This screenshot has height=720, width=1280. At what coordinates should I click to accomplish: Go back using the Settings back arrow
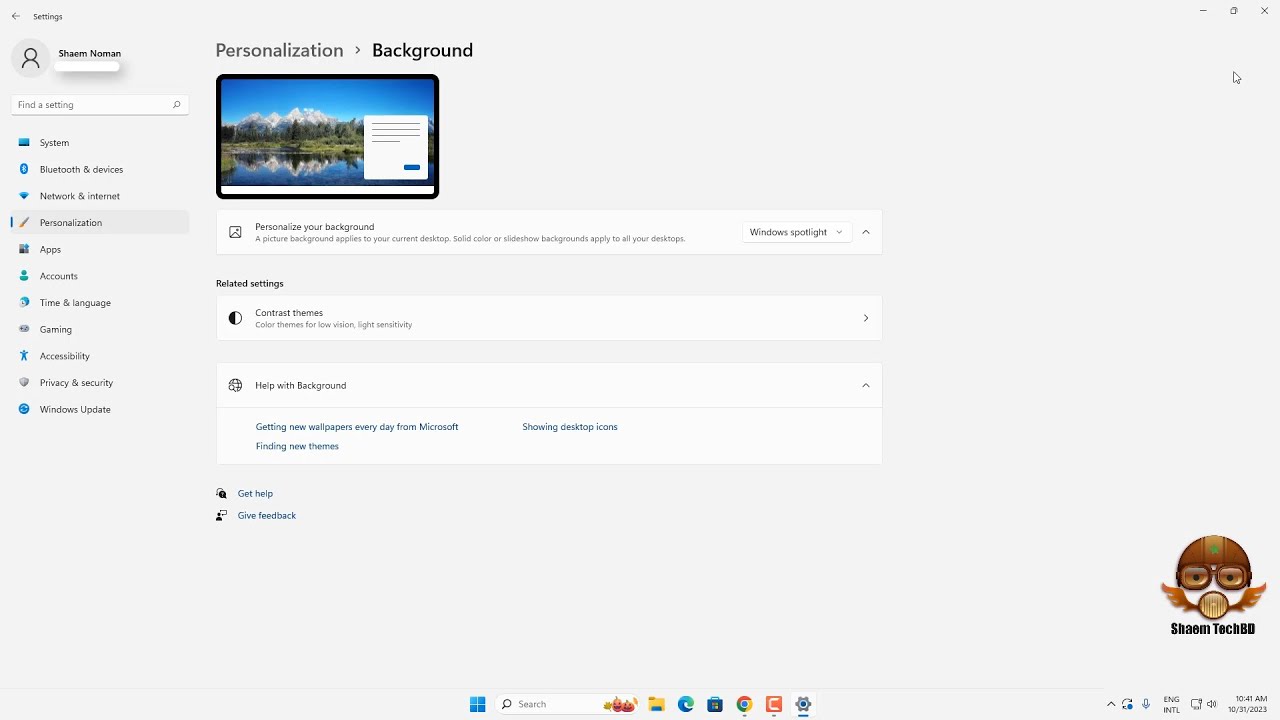point(16,16)
